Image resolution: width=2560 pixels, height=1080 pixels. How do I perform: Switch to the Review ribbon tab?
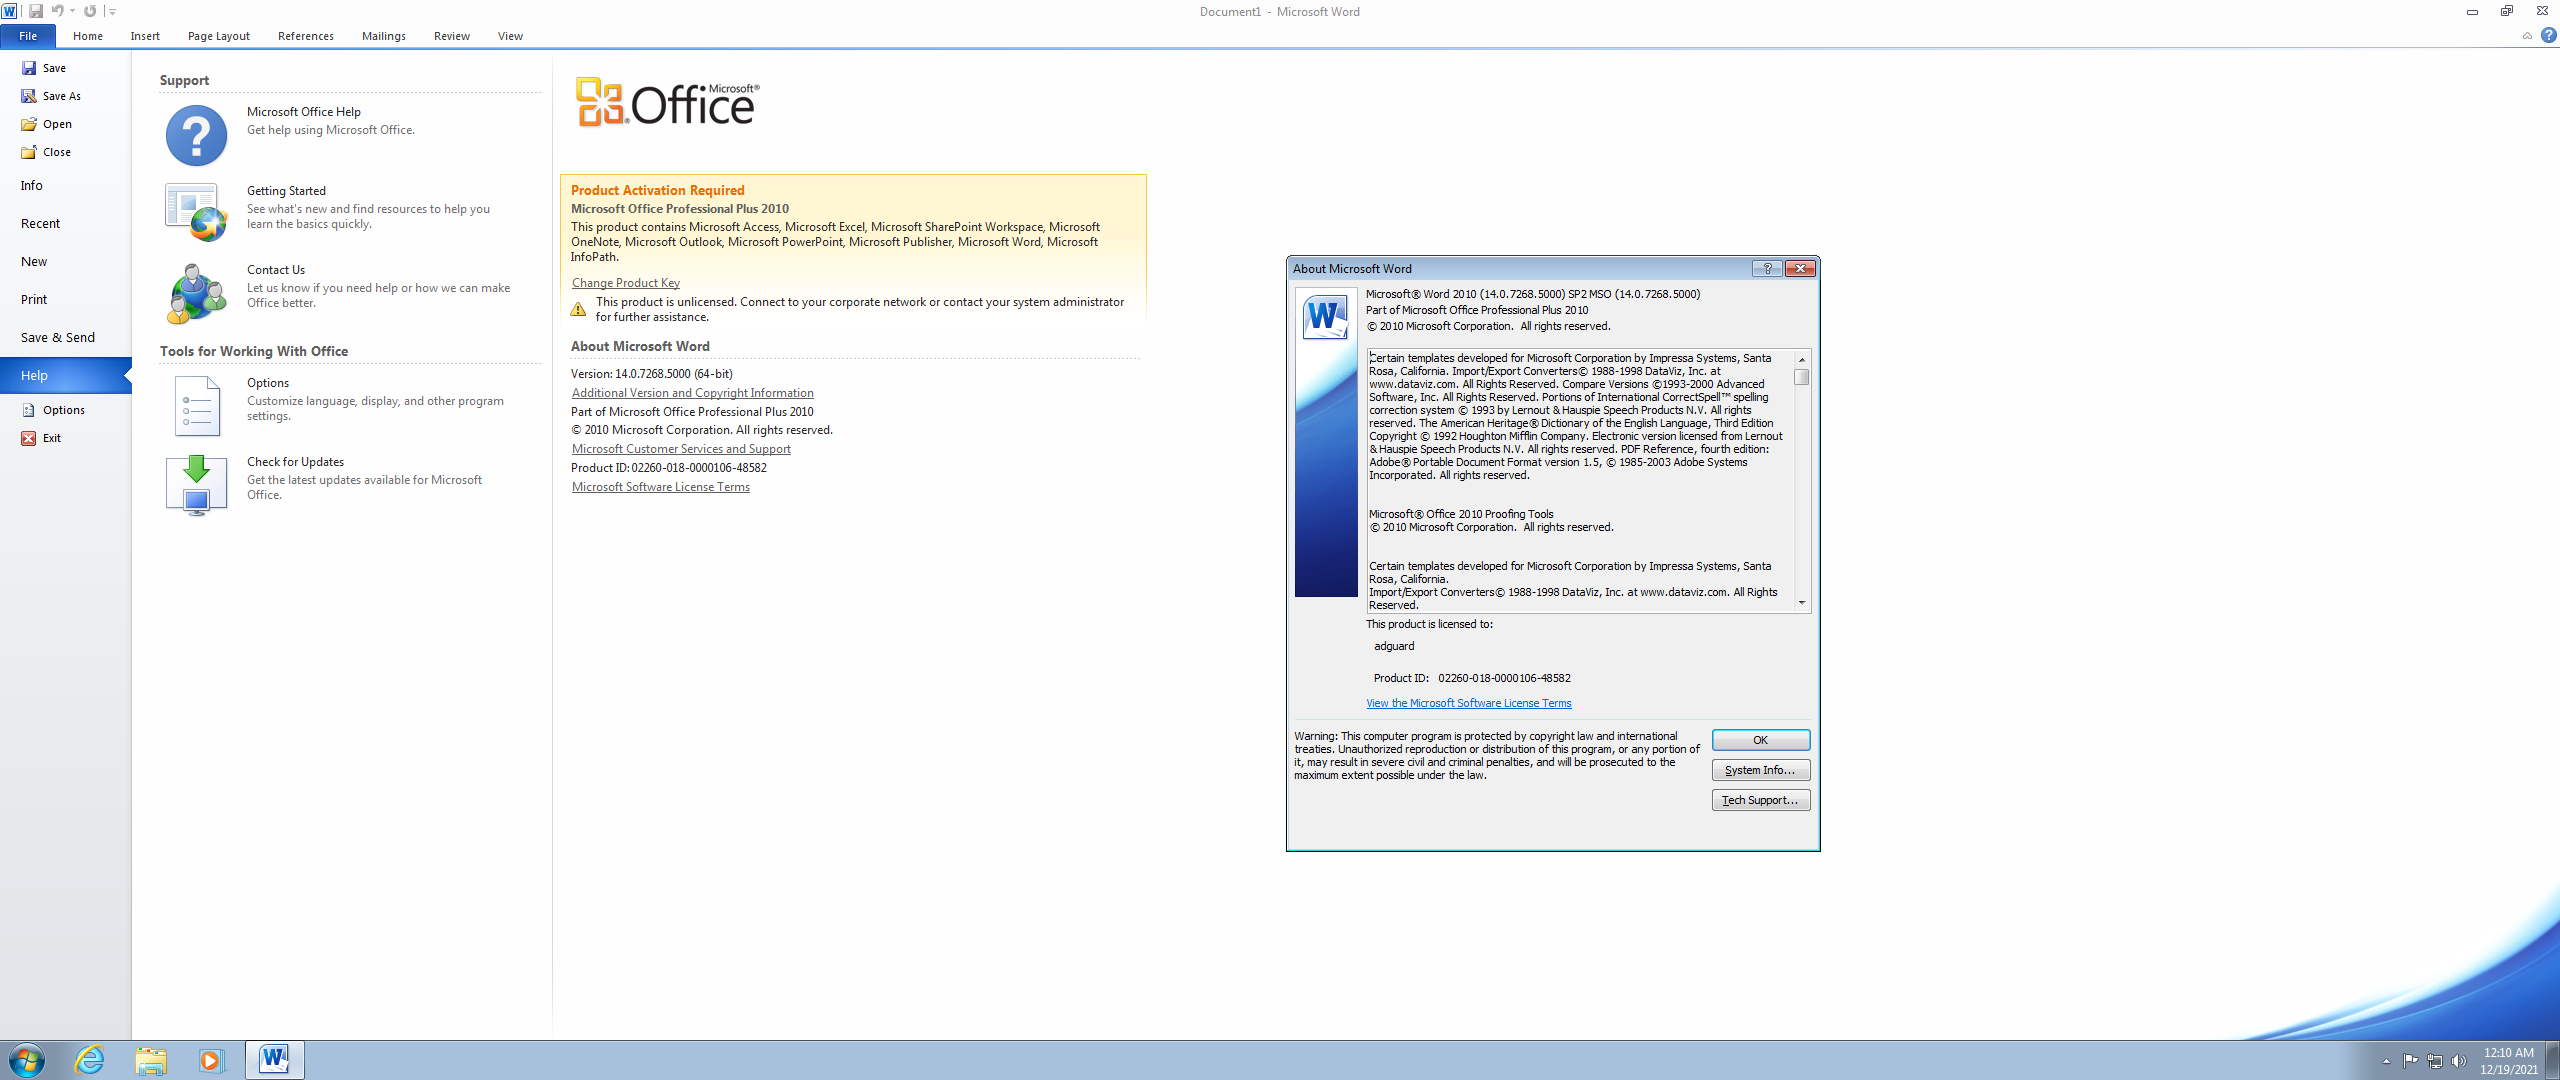451,36
